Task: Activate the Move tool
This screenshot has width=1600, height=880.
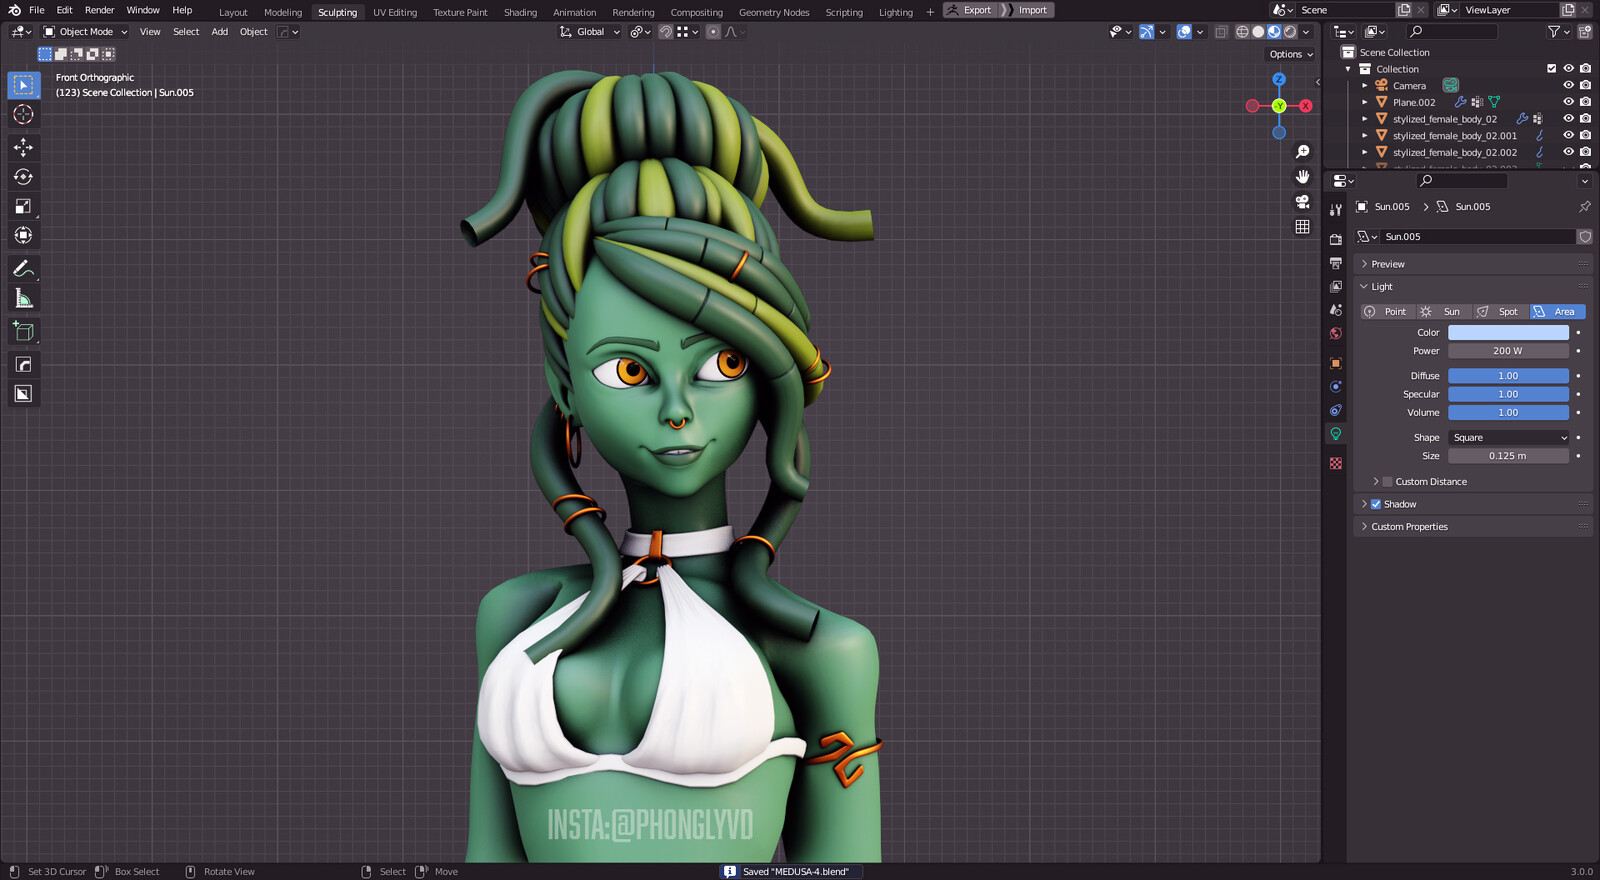Action: (24, 147)
